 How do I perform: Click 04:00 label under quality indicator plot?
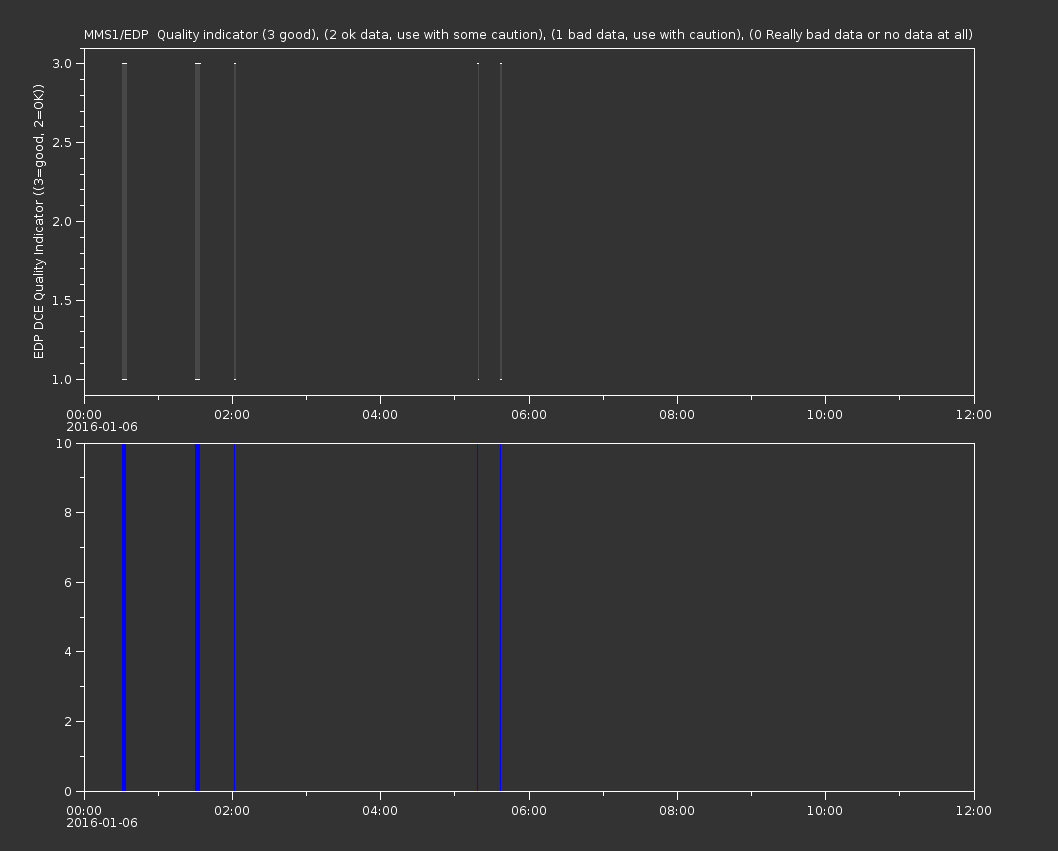tap(380, 414)
